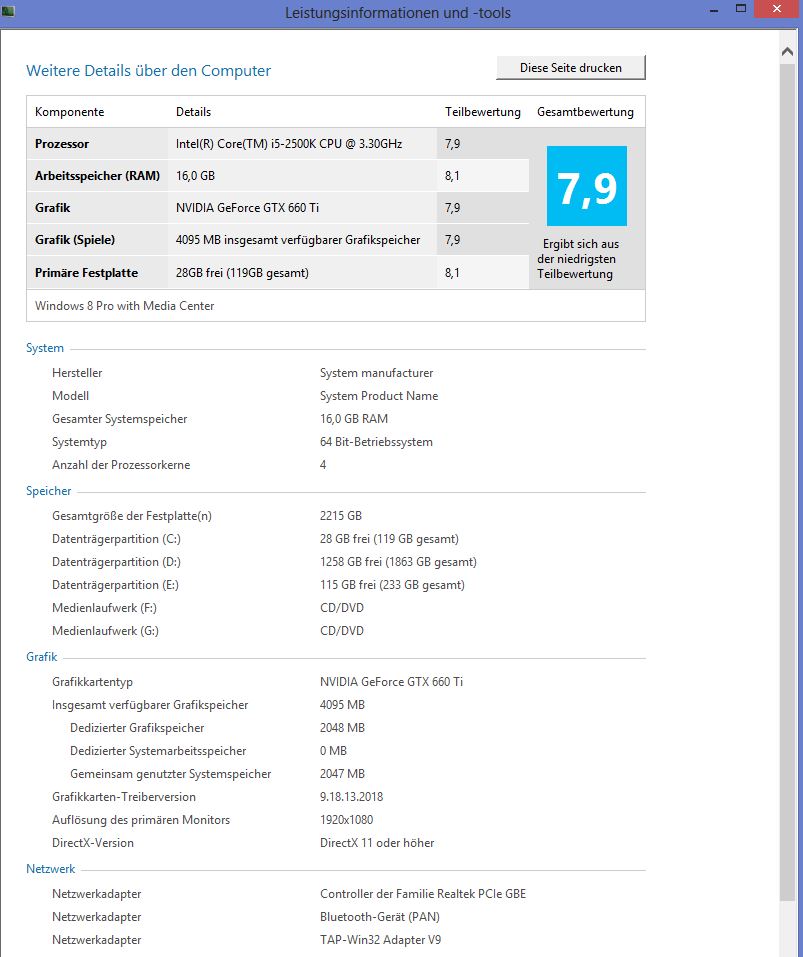The width and height of the screenshot is (803, 957).
Task: Click the Gesamtbewertung column header
Action: pyautogui.click(x=585, y=112)
